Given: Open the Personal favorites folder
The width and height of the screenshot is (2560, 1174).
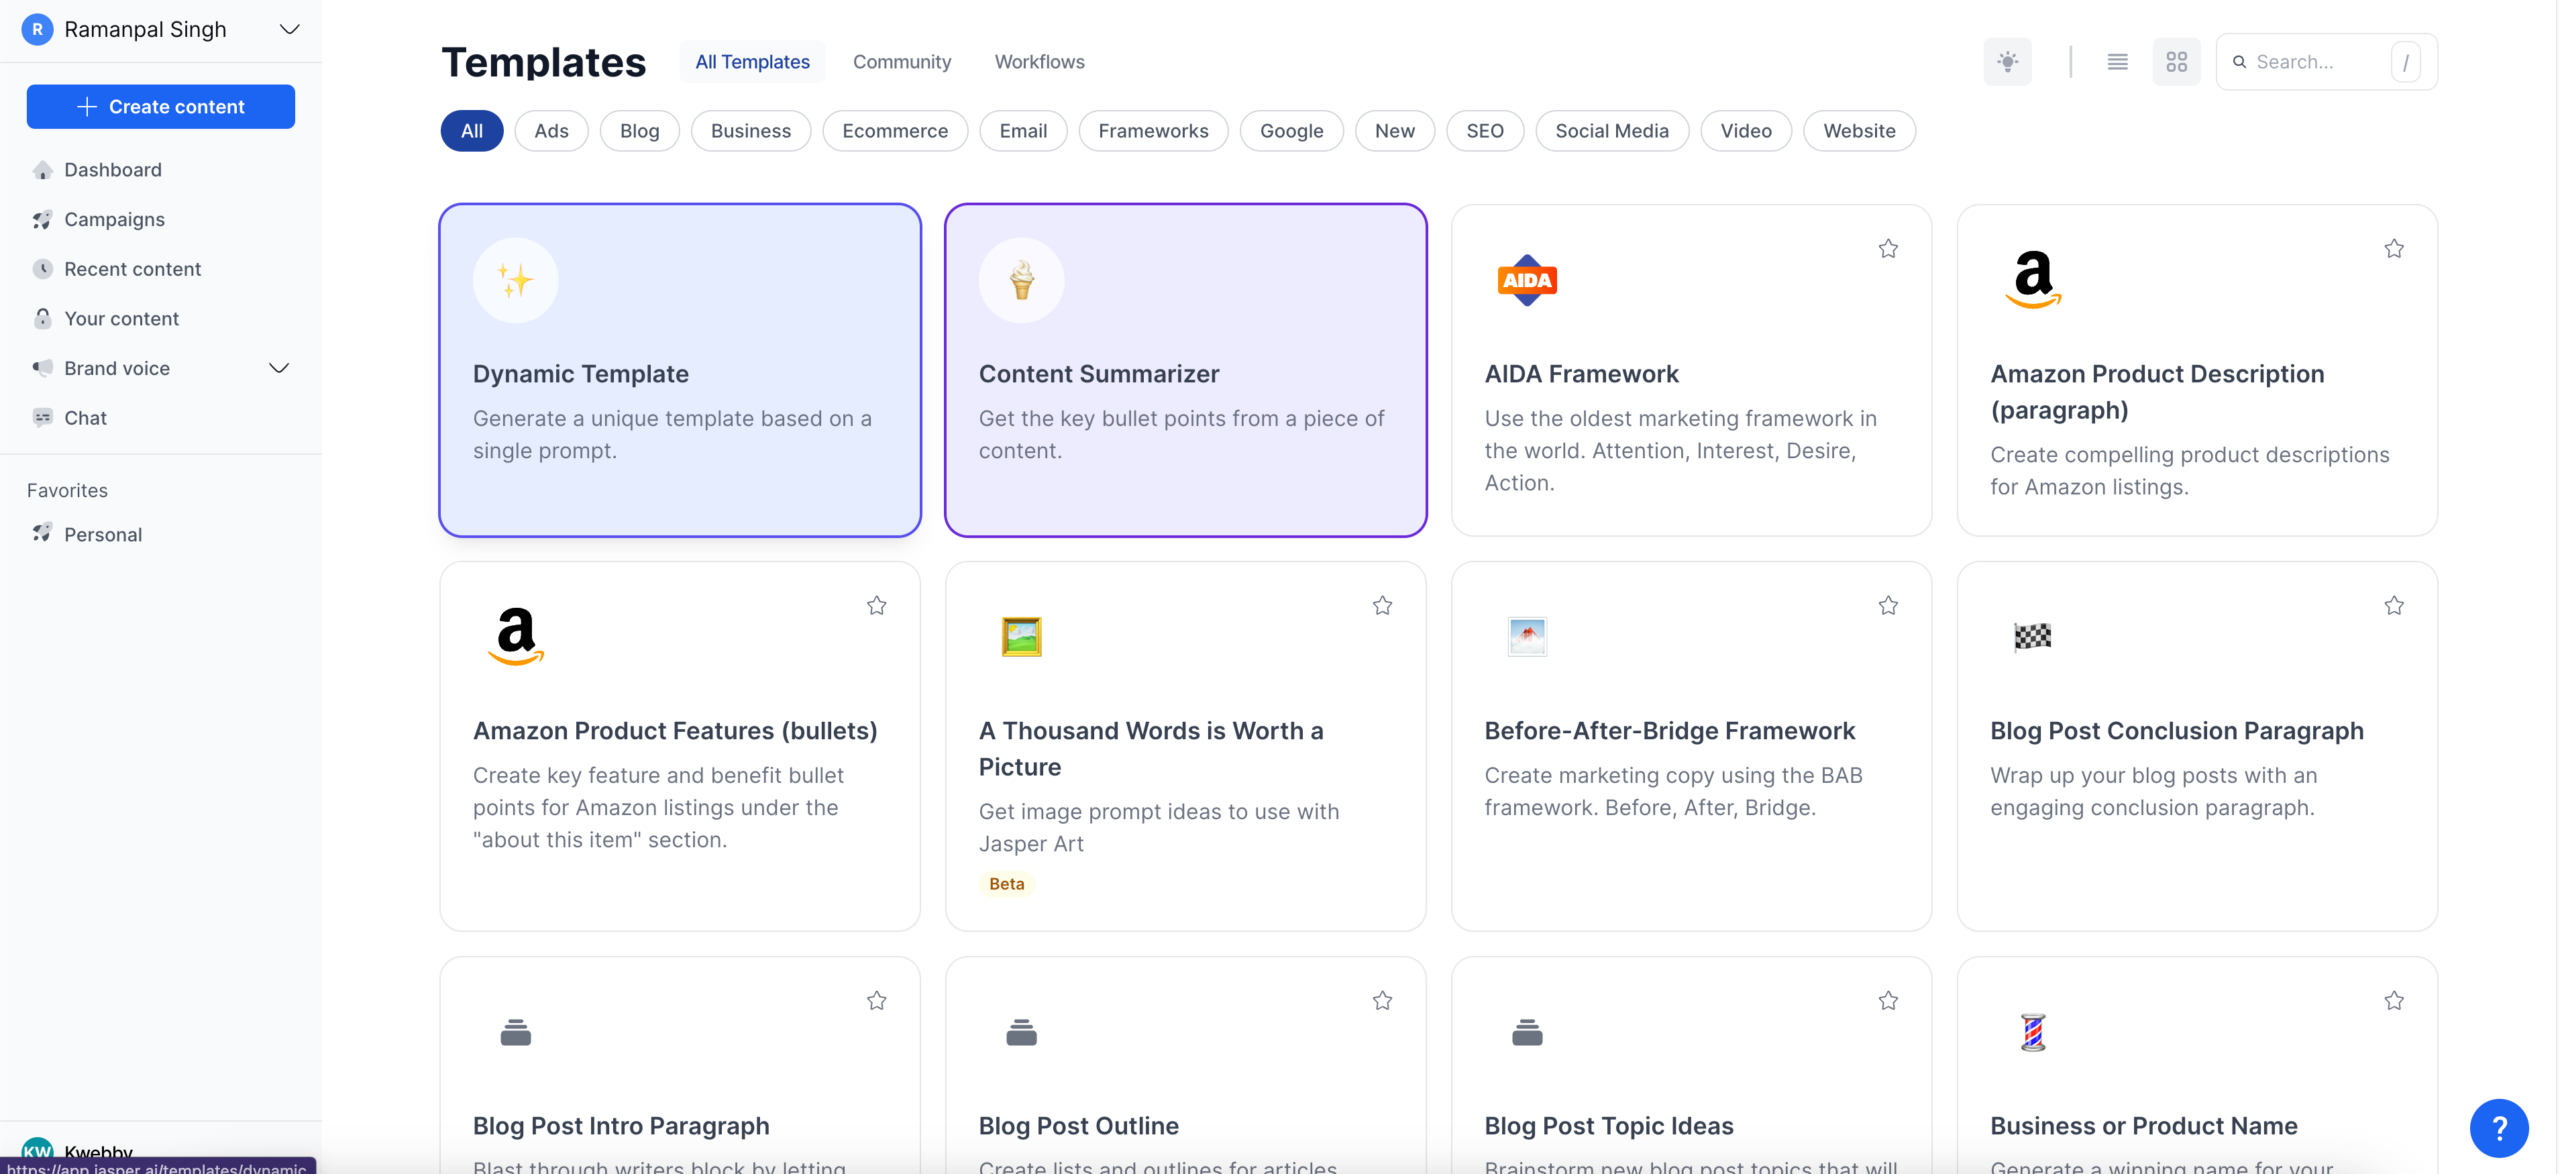Looking at the screenshot, I should click(102, 535).
